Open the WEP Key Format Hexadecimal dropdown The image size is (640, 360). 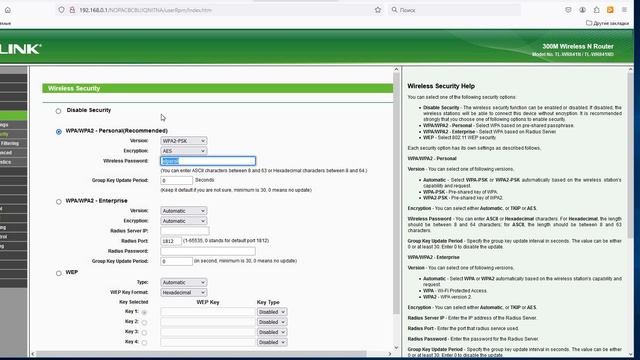[x=184, y=293]
